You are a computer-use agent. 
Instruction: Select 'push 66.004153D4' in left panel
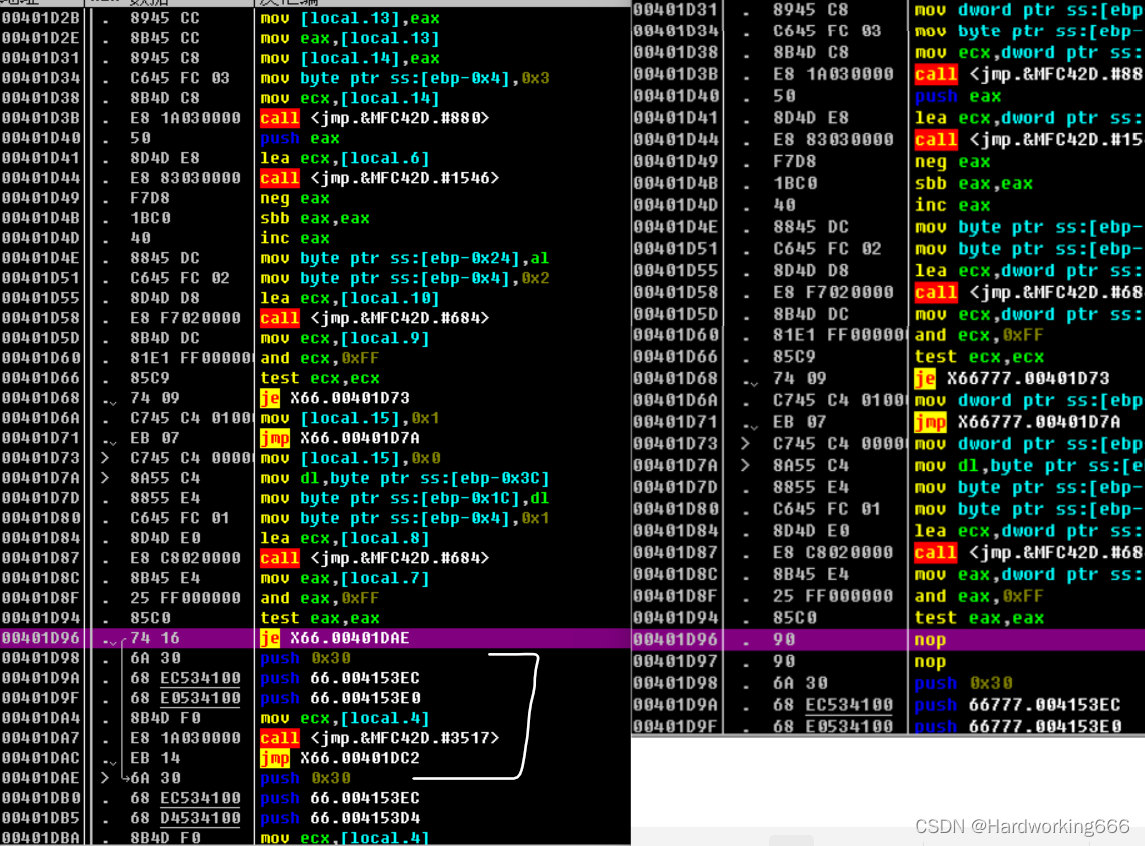click(340, 818)
